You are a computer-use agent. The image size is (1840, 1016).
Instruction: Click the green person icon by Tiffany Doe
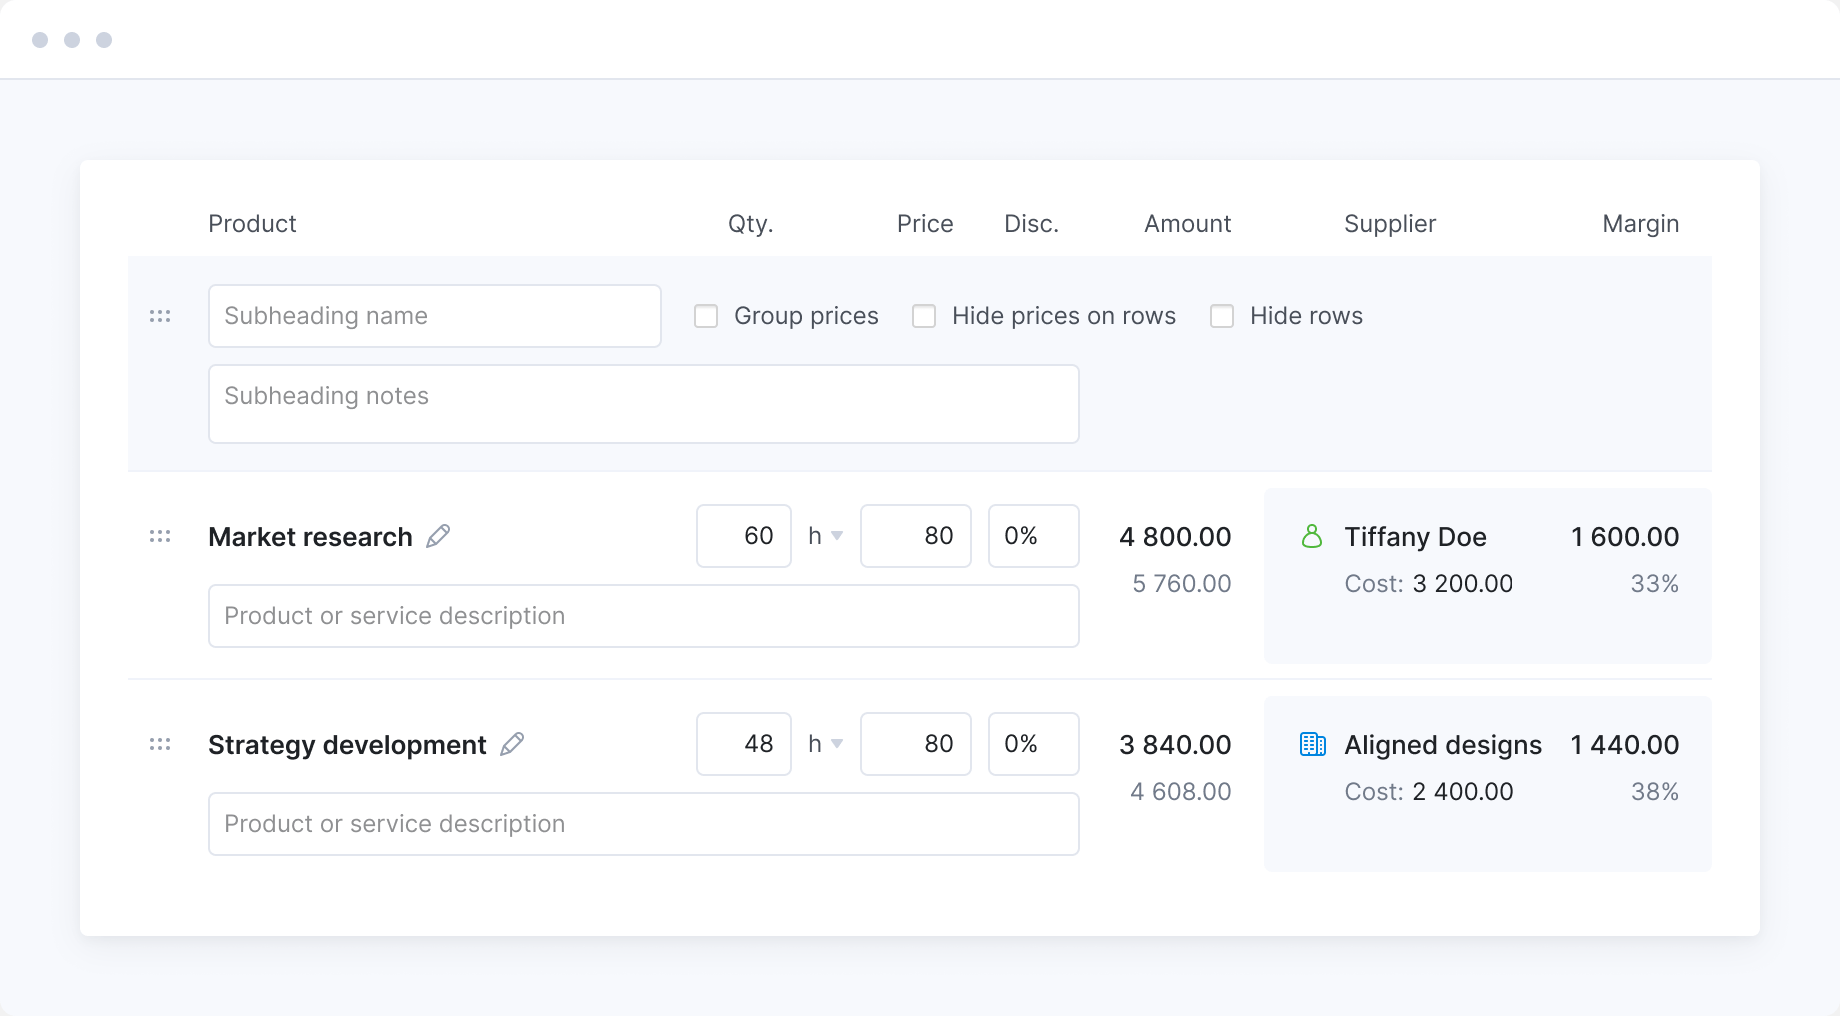pos(1312,537)
